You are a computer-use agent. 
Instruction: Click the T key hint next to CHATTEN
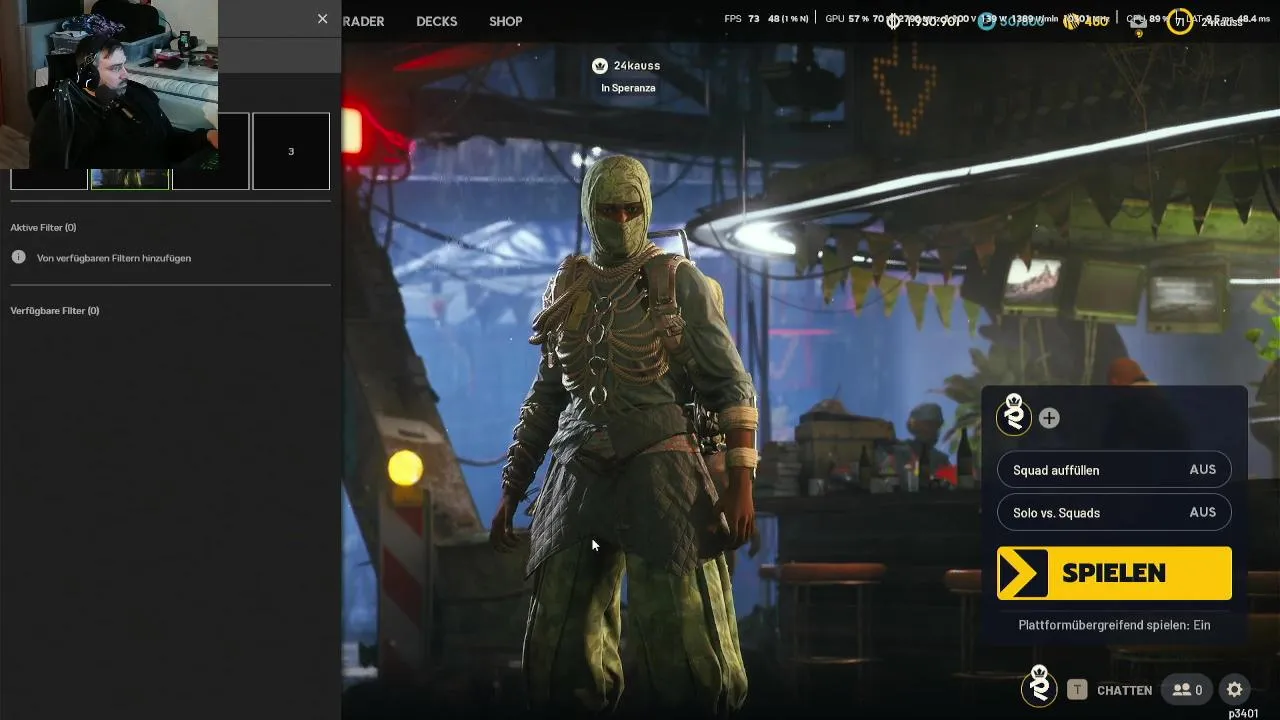(x=1077, y=689)
